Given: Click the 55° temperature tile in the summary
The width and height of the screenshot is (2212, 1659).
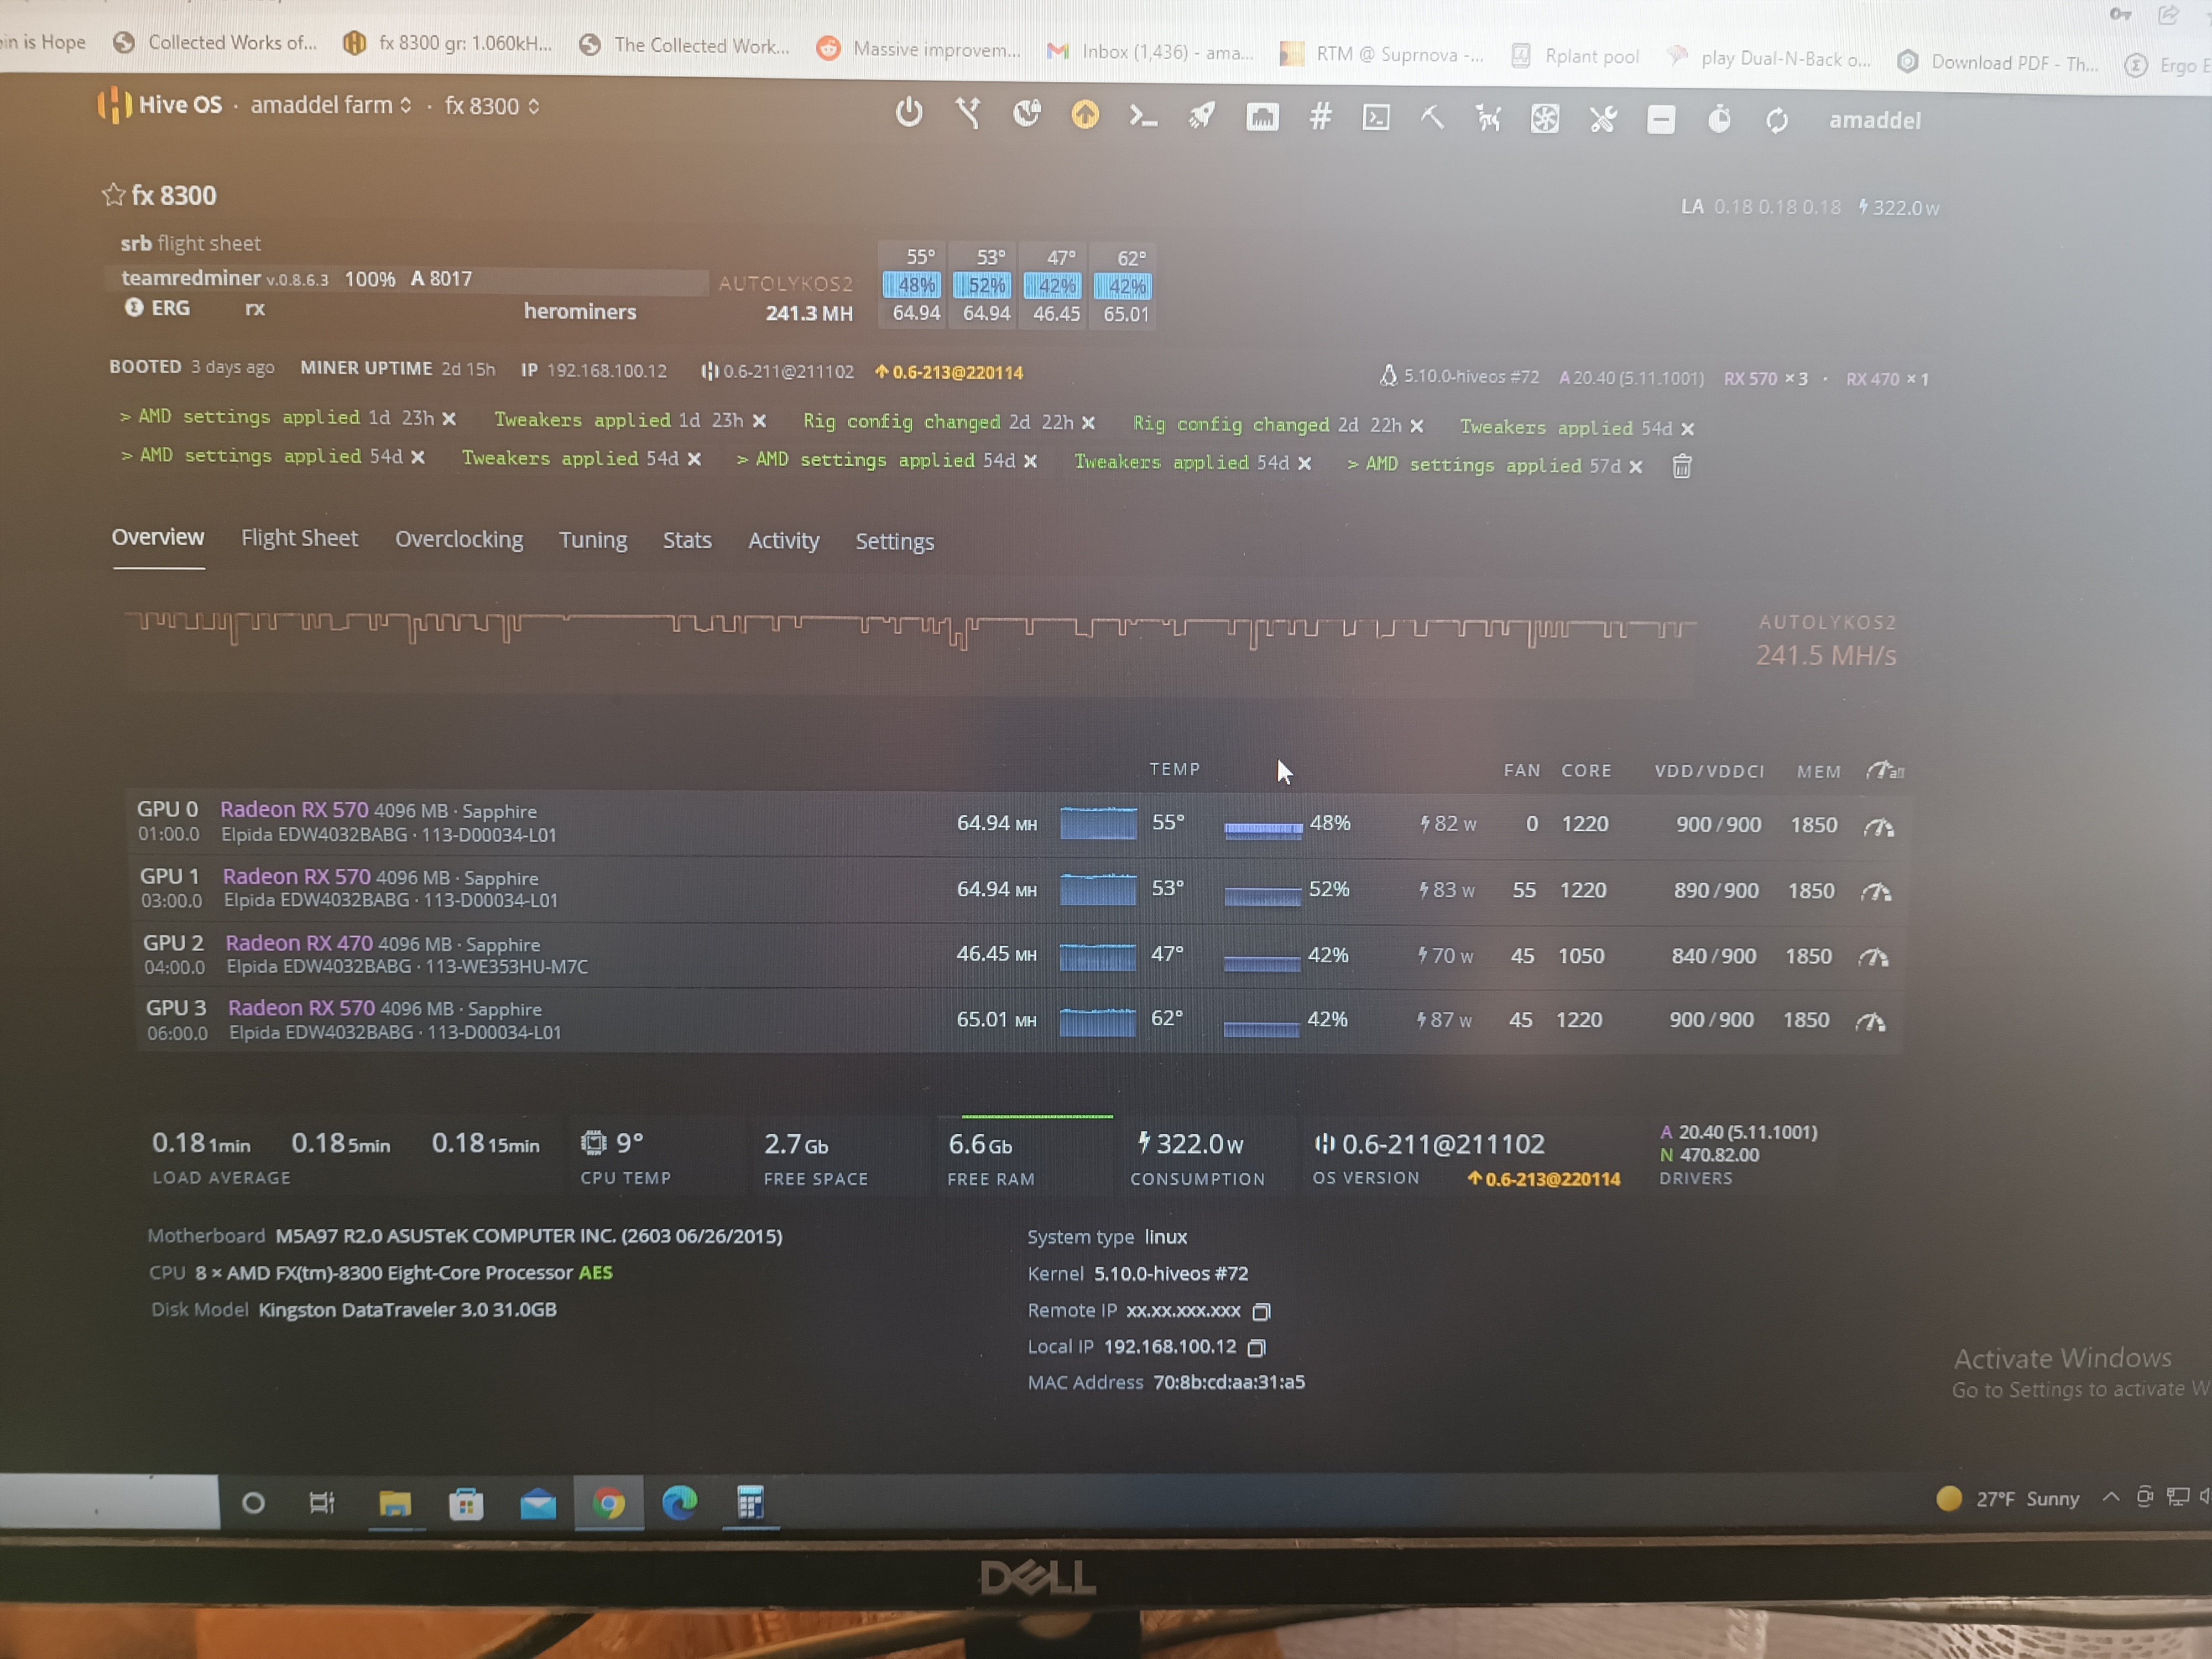Looking at the screenshot, I should coord(911,285).
